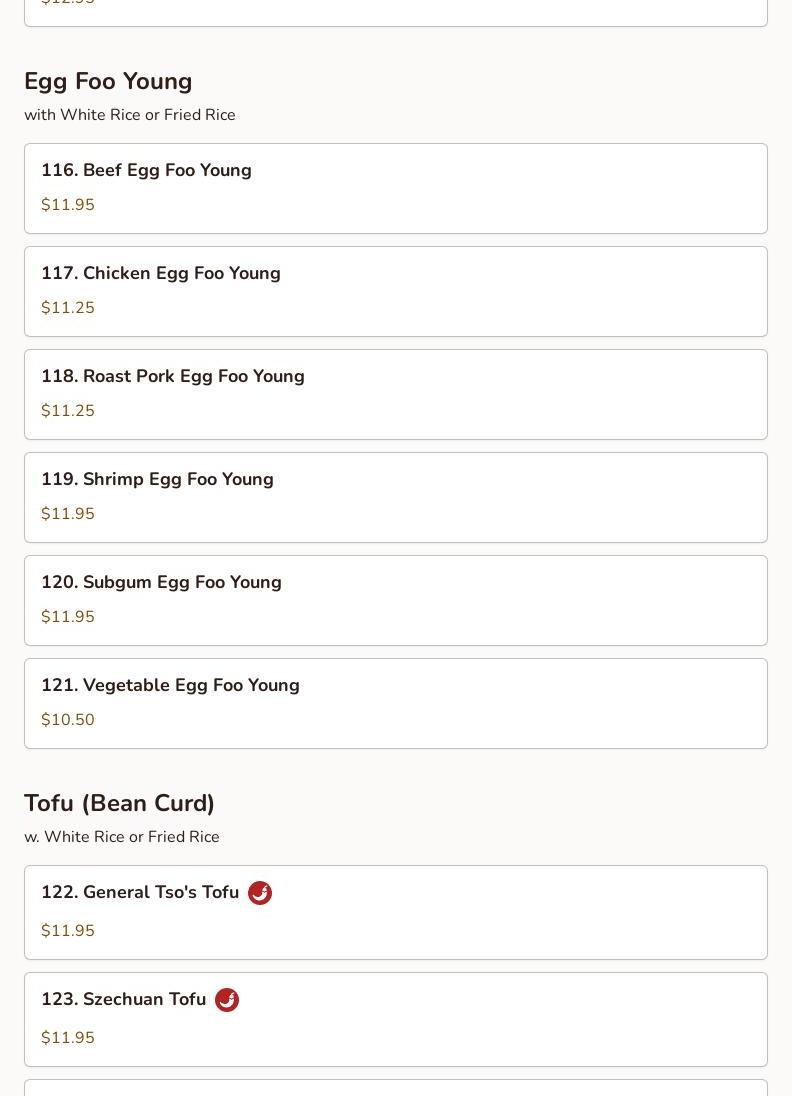This screenshot has height=1096, width=792.
Task: Open the 116. Beef Egg Foo Young item
Action: coord(396,189)
